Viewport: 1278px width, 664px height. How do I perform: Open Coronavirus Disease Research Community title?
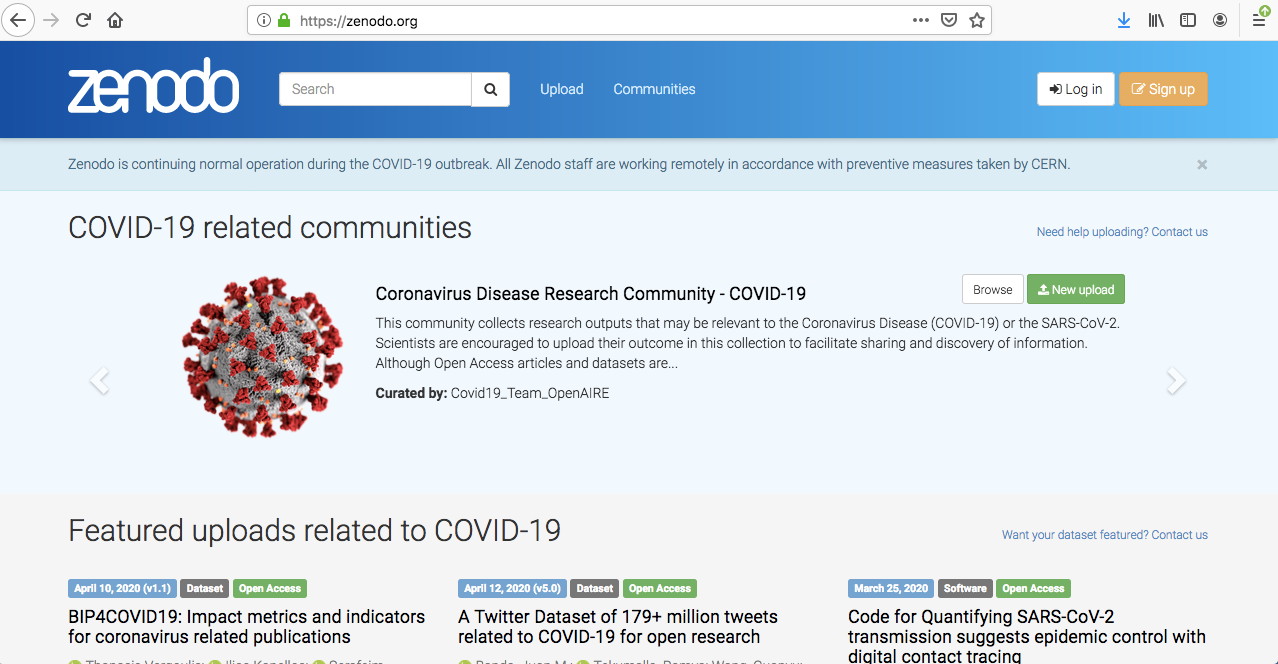coord(591,294)
